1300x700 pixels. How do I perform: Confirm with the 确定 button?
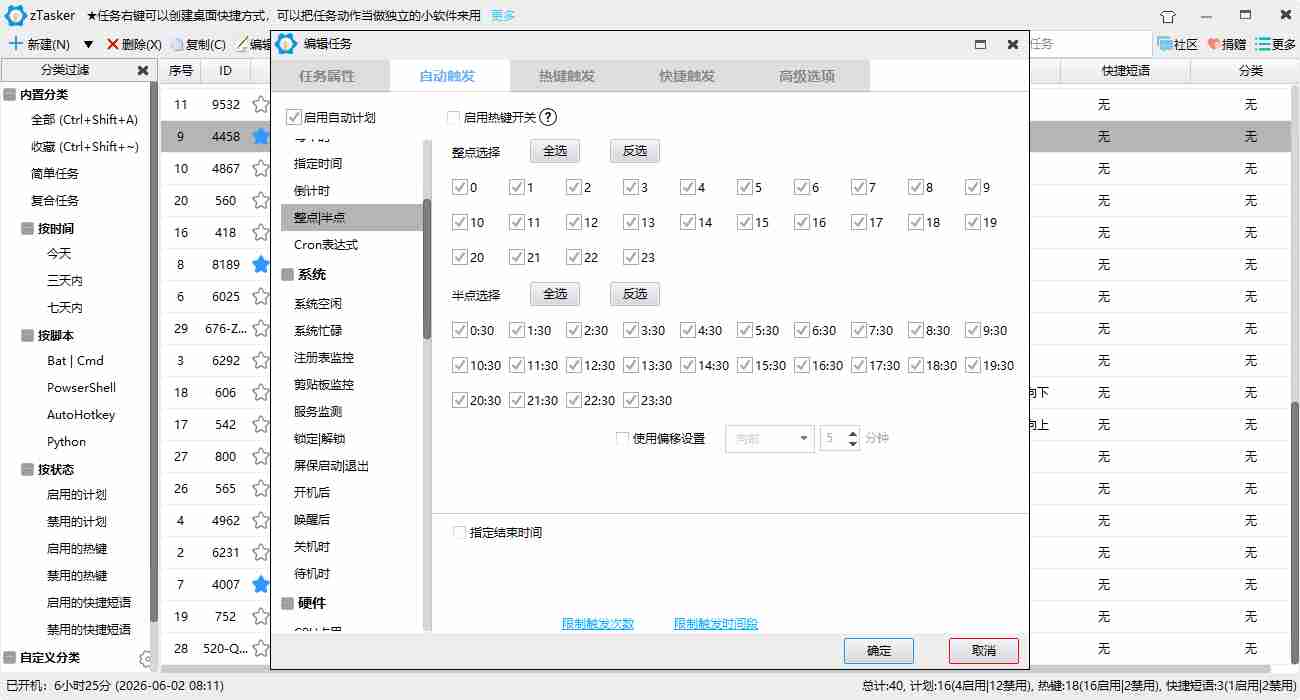[x=879, y=651]
